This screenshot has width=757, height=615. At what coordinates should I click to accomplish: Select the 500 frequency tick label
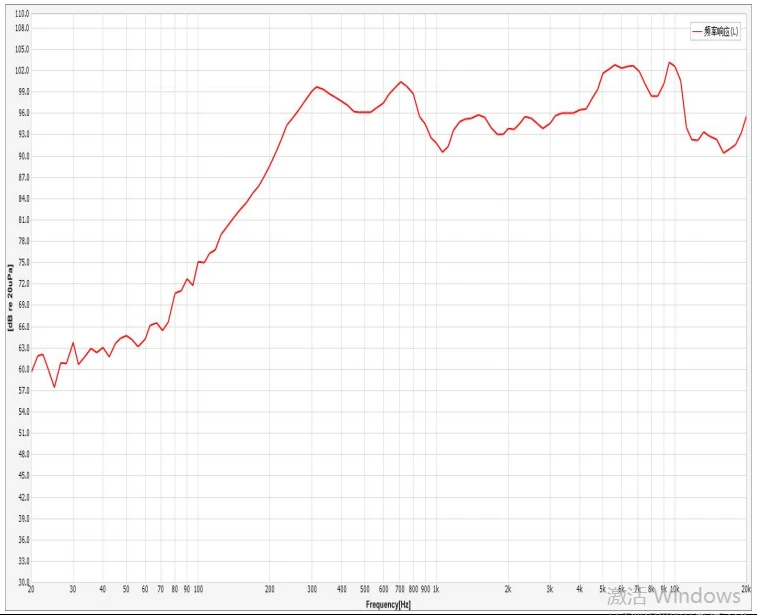(x=365, y=589)
